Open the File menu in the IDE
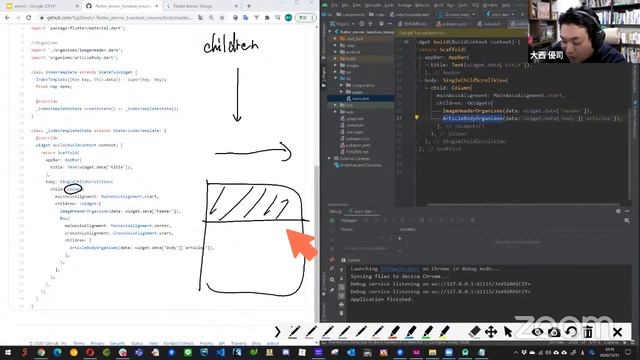This screenshot has height=360, width=640. pyautogui.click(x=335, y=5)
